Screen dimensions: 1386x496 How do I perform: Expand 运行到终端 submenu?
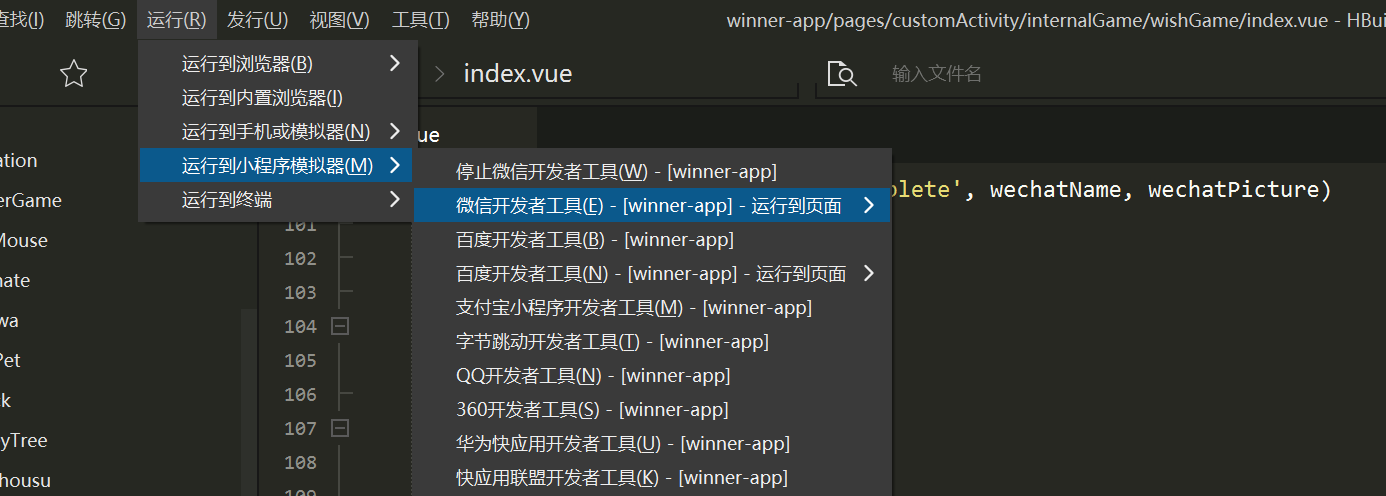276,200
